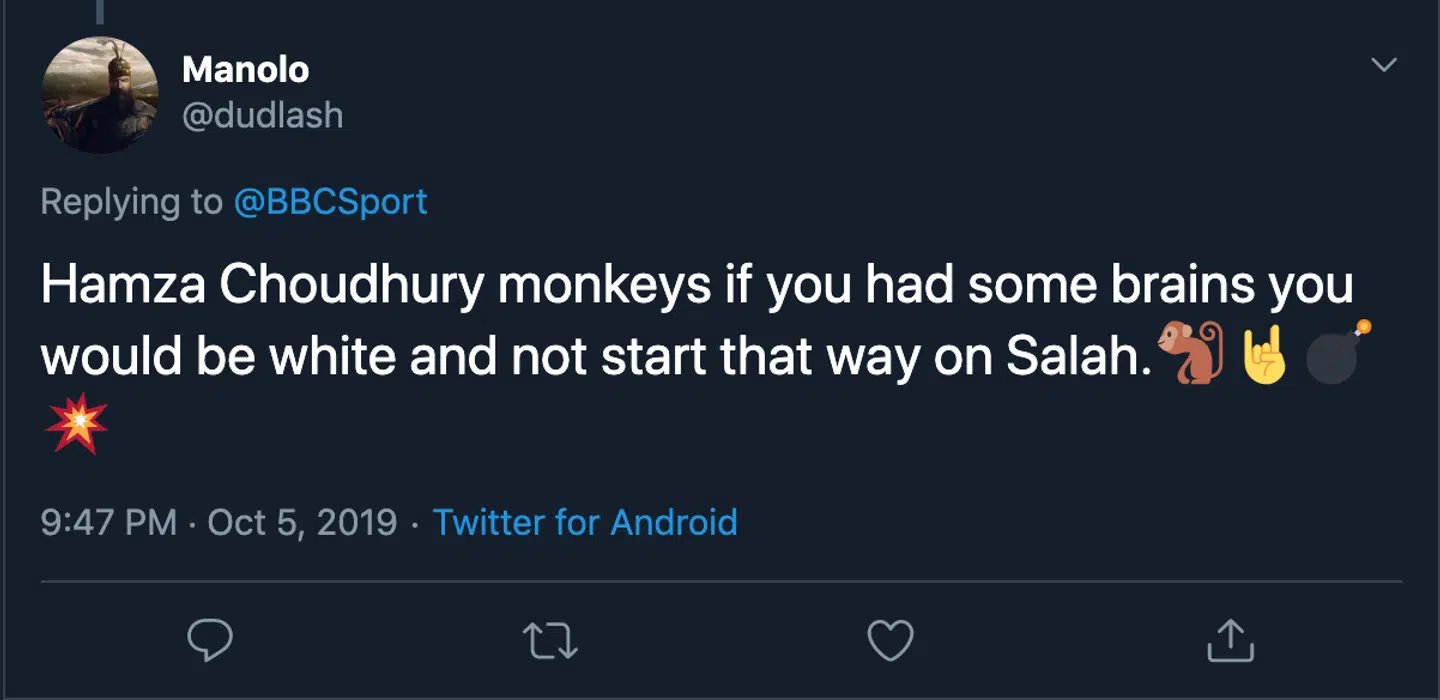The width and height of the screenshot is (1440, 700).
Task: Click the Oct 5, 2019 date
Action: tap(302, 522)
